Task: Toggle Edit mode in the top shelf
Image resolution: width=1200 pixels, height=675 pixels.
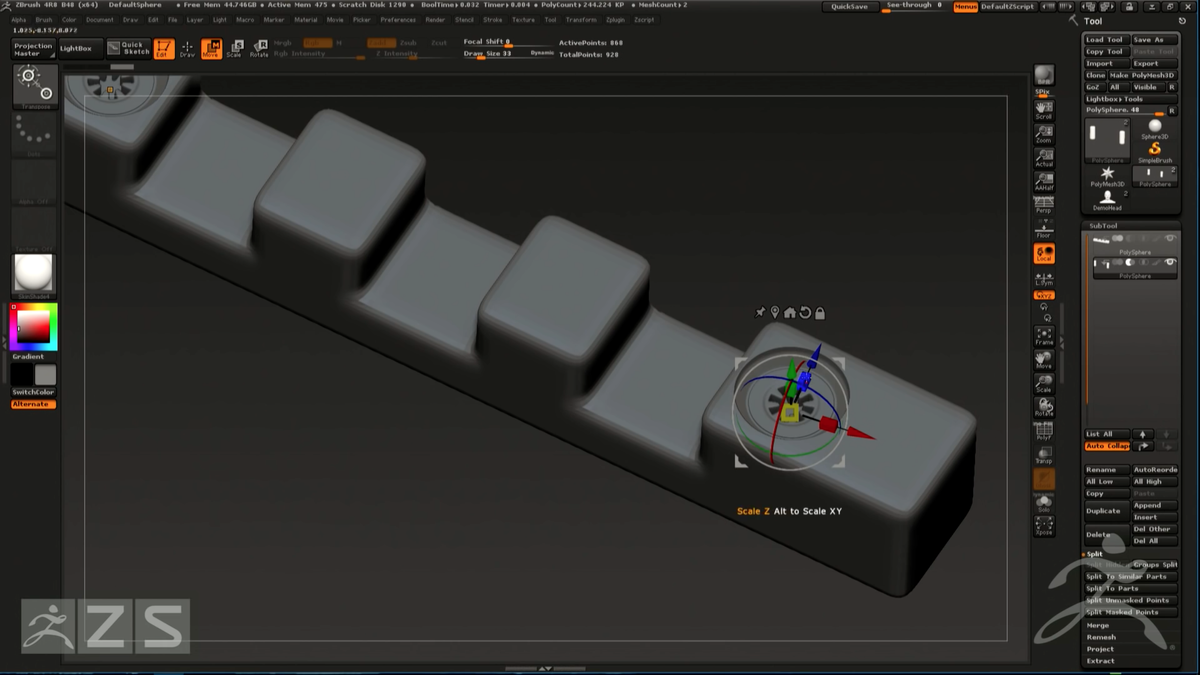Action: 165,46
